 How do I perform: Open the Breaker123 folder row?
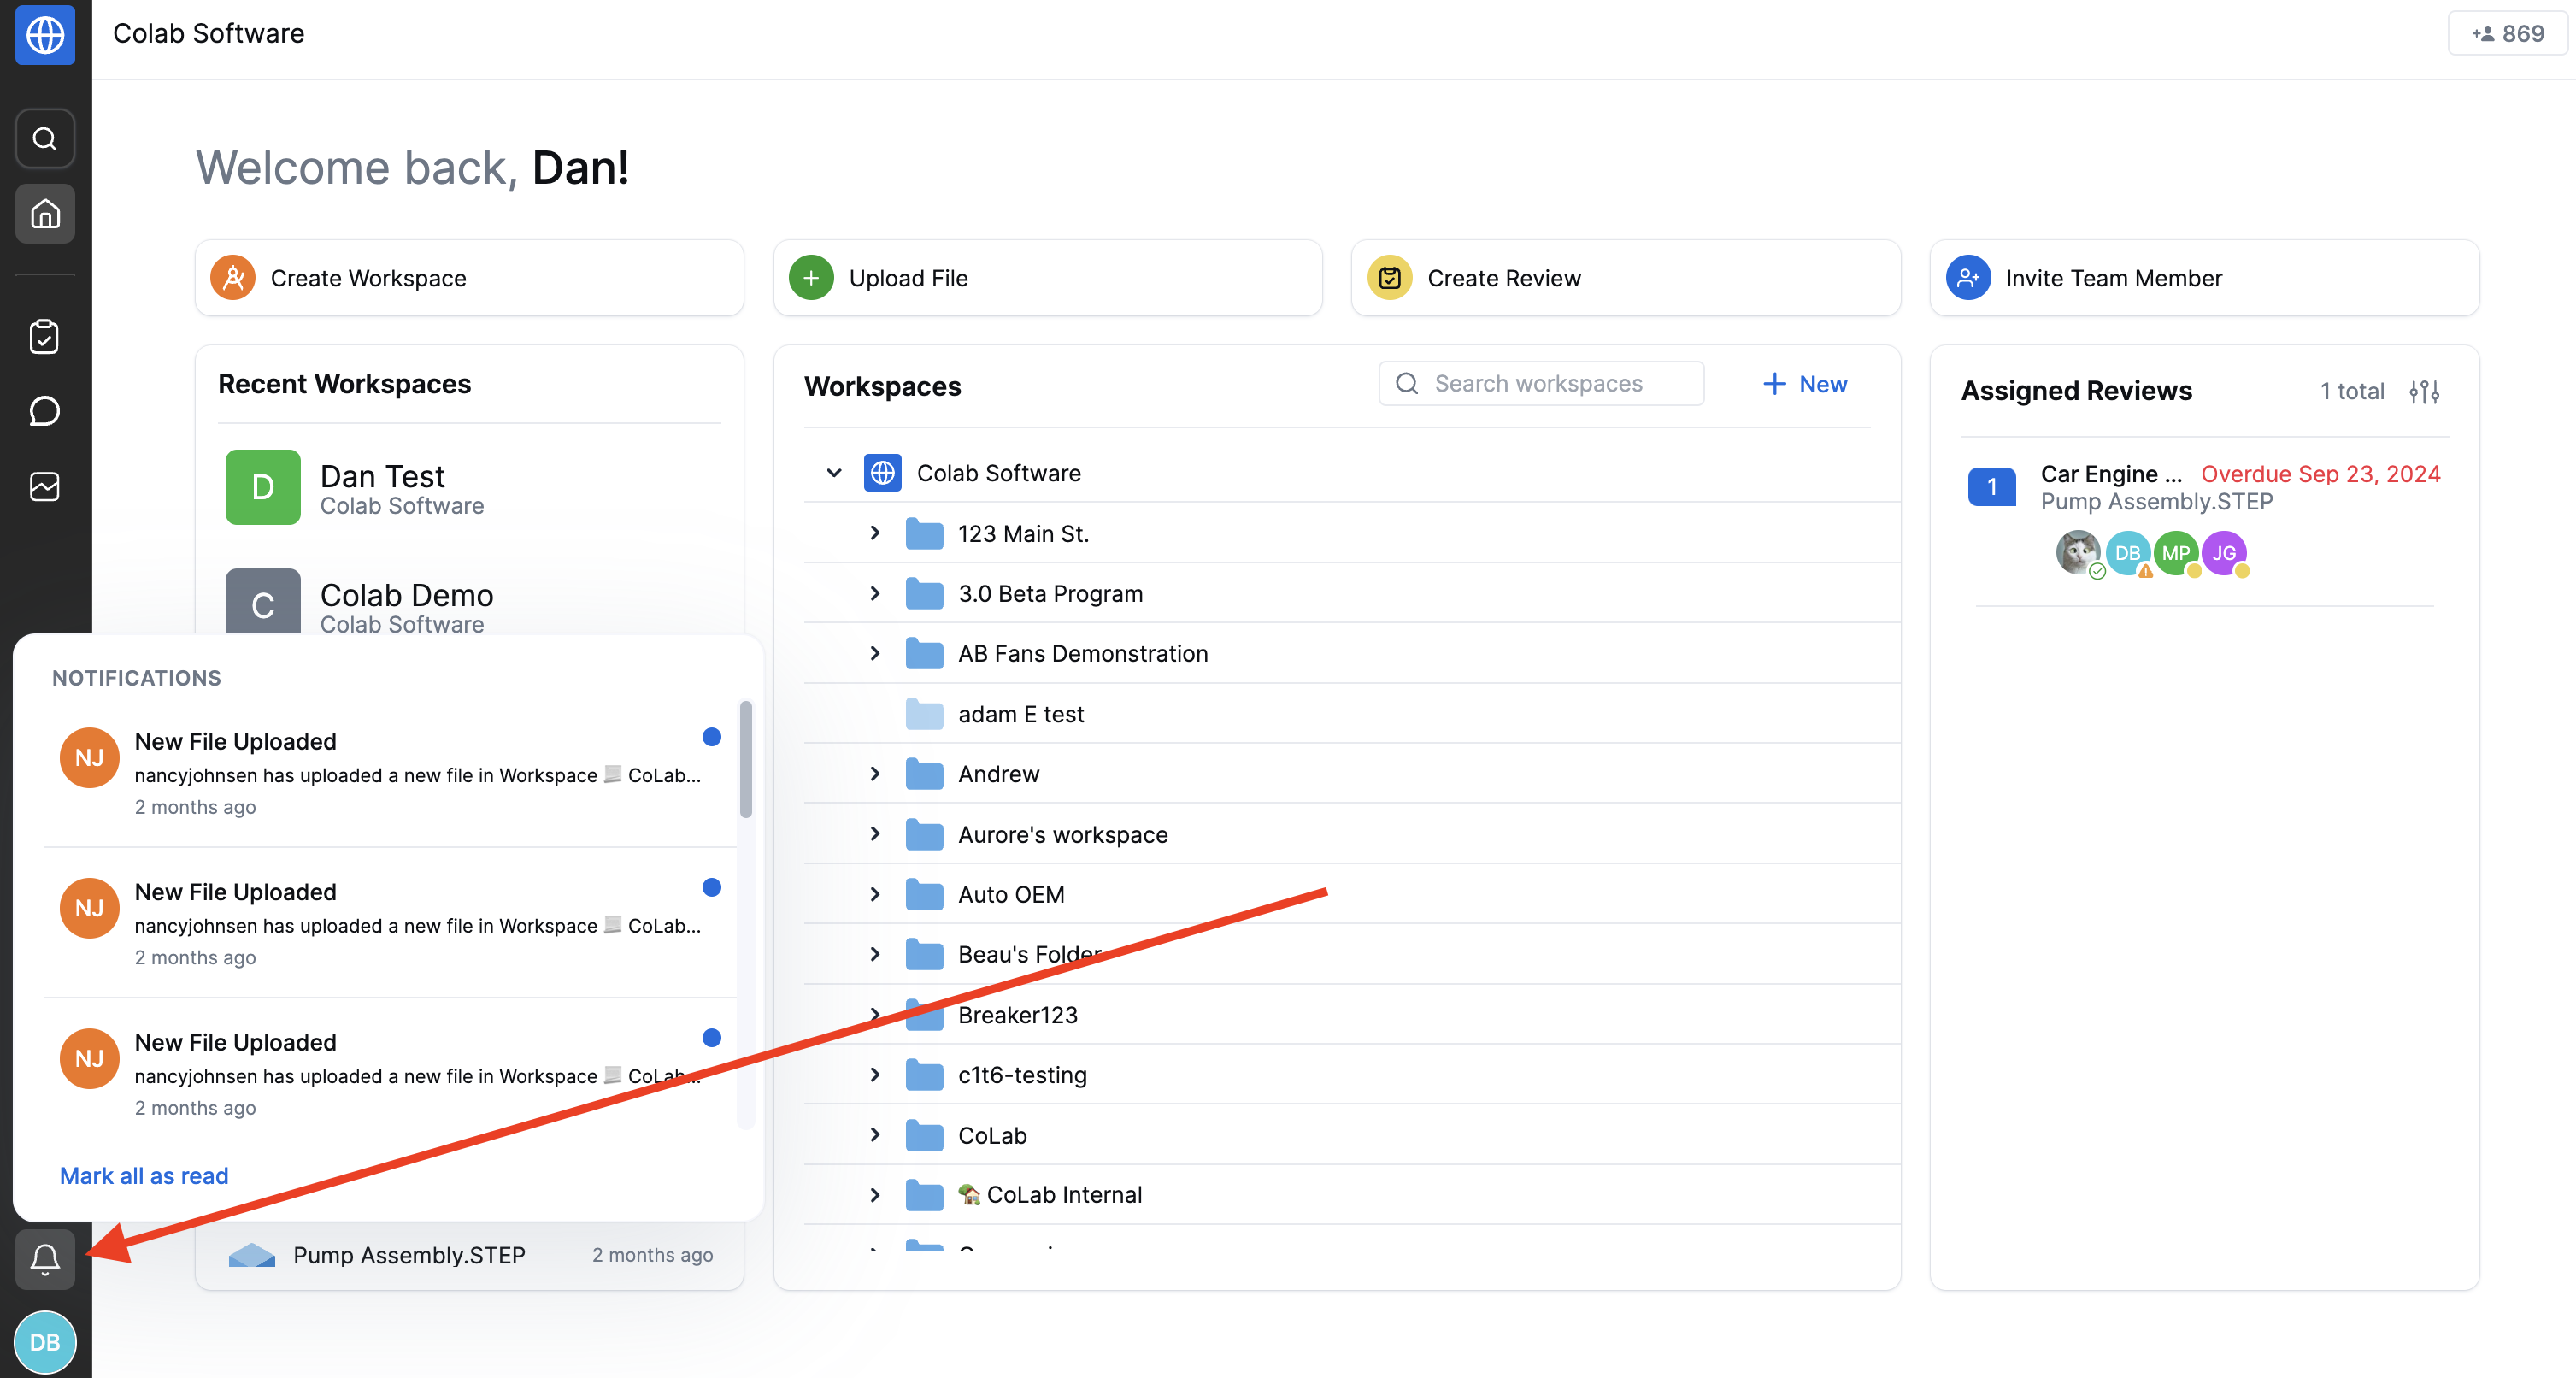(x=1352, y=1015)
